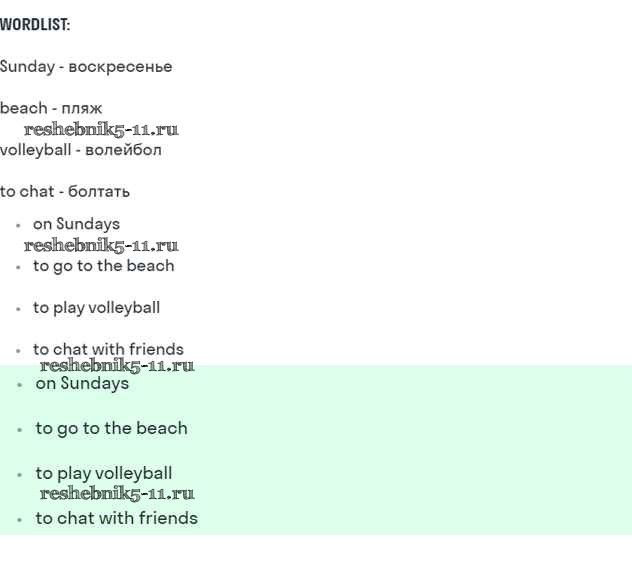This screenshot has width=632, height=568.
Task: Click reshebnik5-11.ru watermark under white 'on Sundays'
Action: [x=101, y=245]
